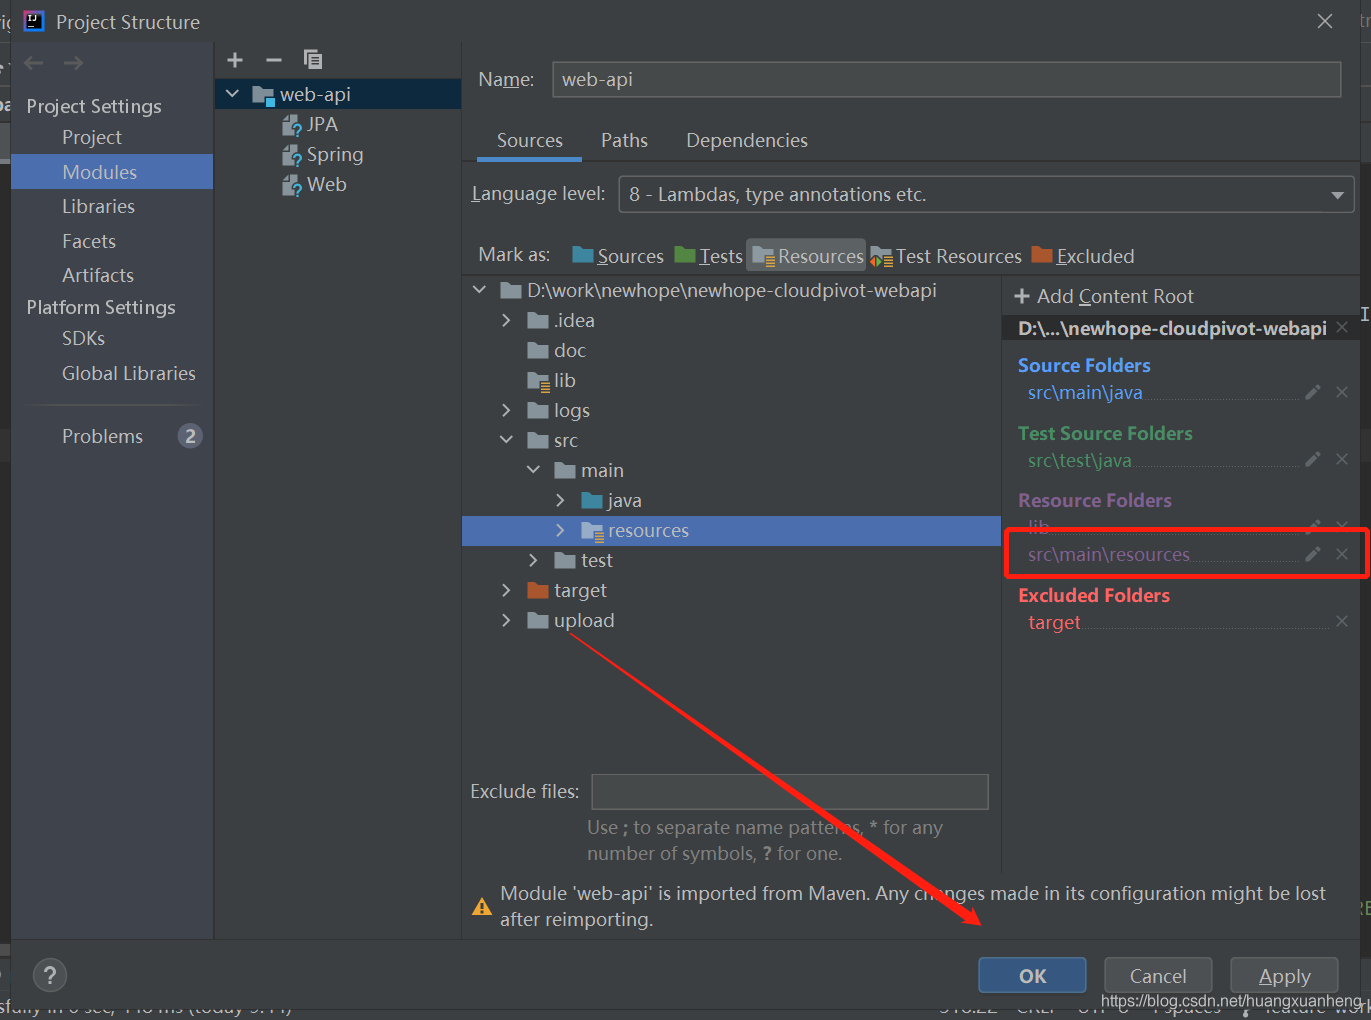Open Project settings
Viewport: 1371px width, 1020px height.
point(92,137)
